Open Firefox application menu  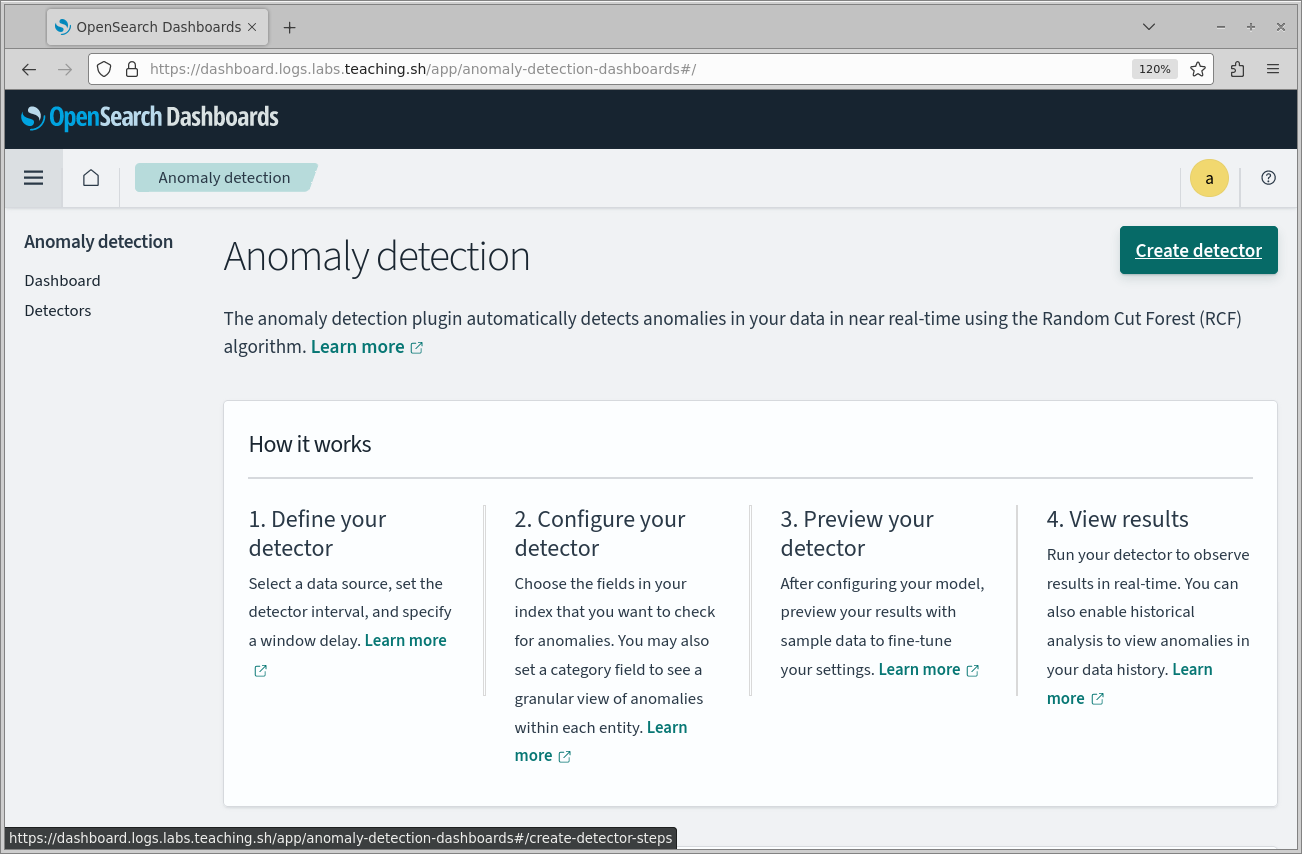[1273, 69]
